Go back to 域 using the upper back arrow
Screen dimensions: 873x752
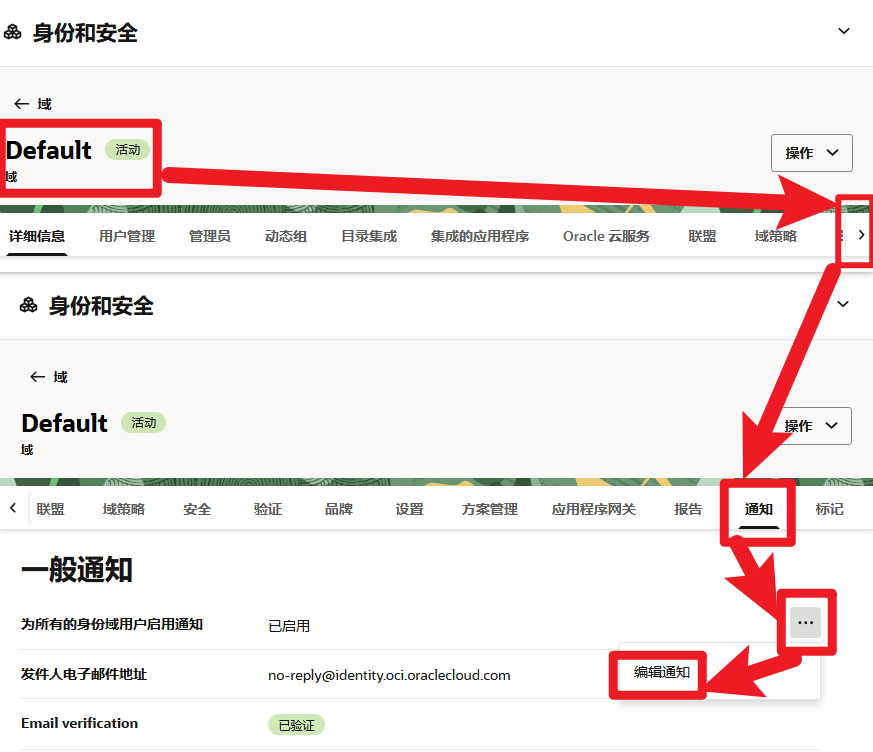(21, 104)
